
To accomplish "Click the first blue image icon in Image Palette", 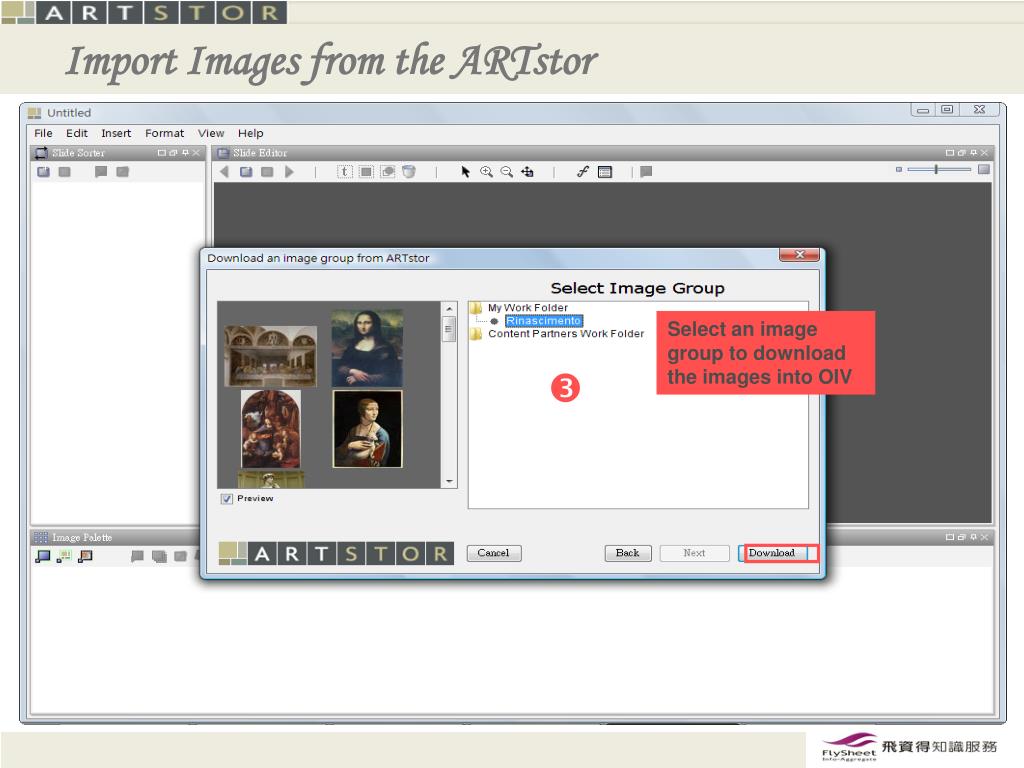I will [42, 556].
